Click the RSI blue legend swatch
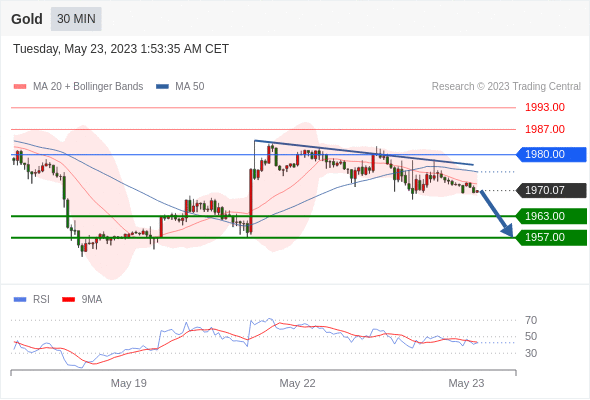This screenshot has width=590, height=400. click(x=20, y=300)
